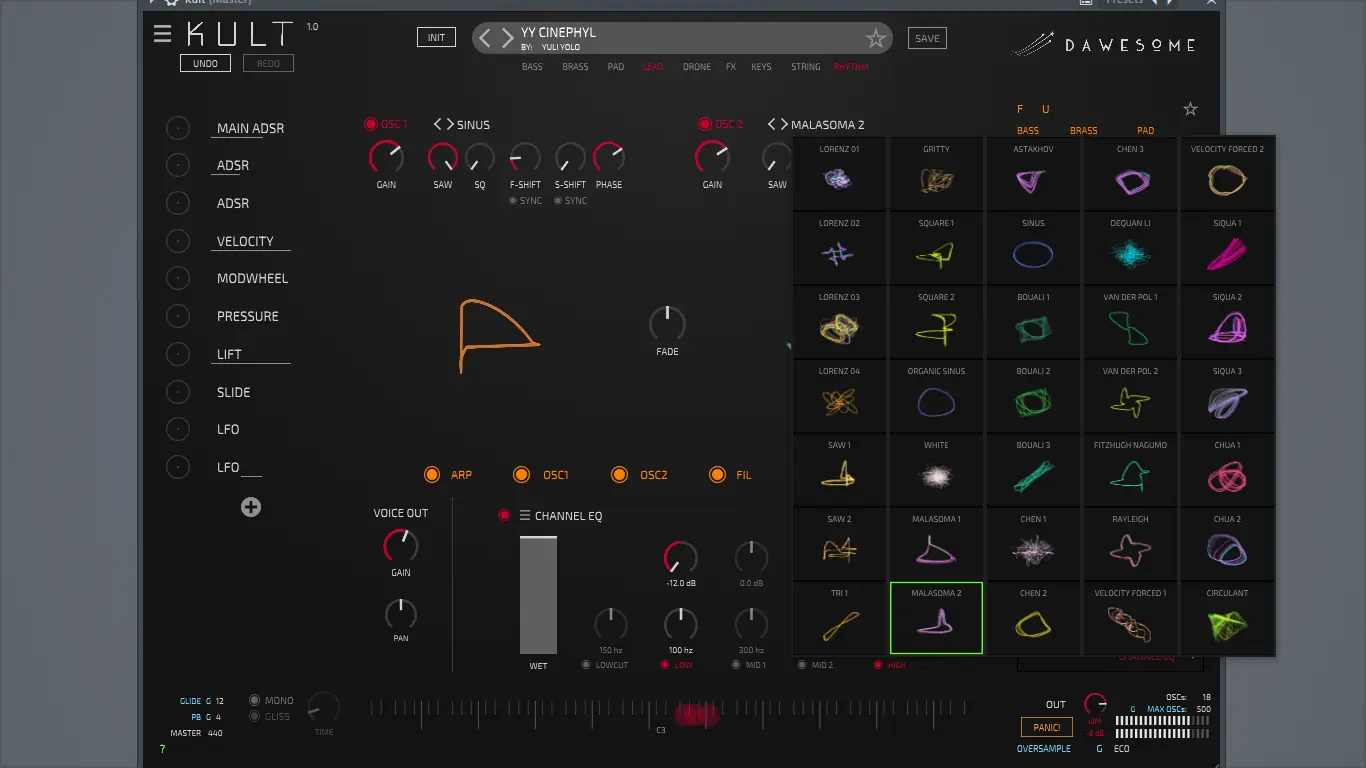The image size is (1366, 768).
Task: Open the Channel EQ options menu icon
Action: [524, 516]
